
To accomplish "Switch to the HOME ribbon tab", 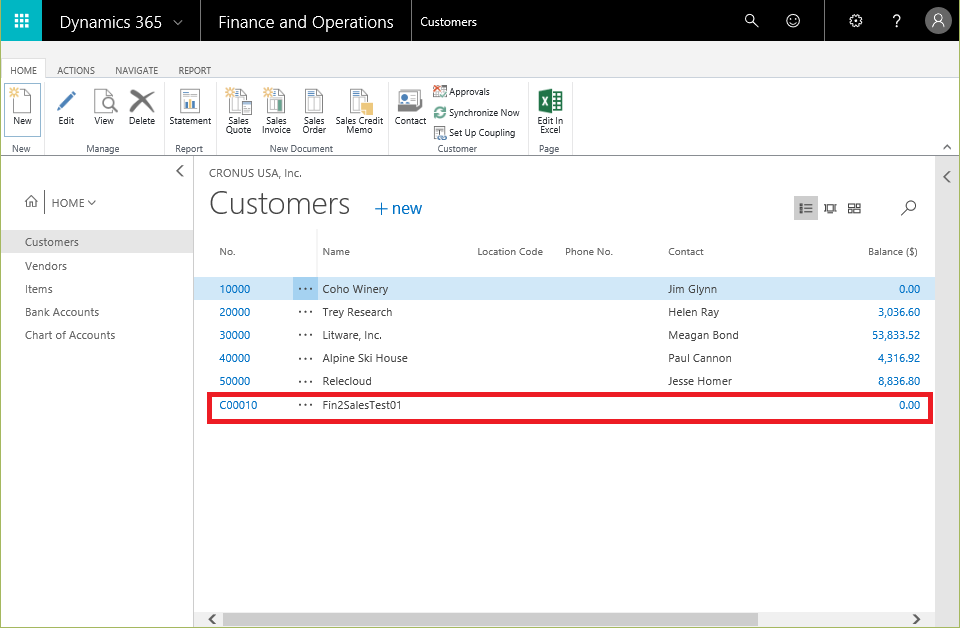I will 23,70.
